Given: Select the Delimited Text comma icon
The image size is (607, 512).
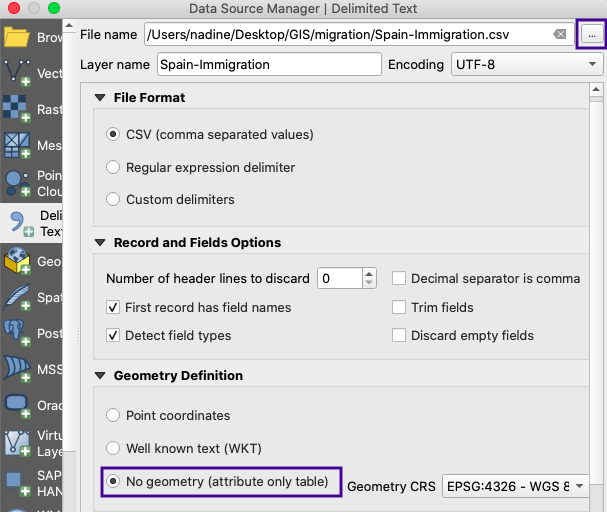Looking at the screenshot, I should pos(21,223).
